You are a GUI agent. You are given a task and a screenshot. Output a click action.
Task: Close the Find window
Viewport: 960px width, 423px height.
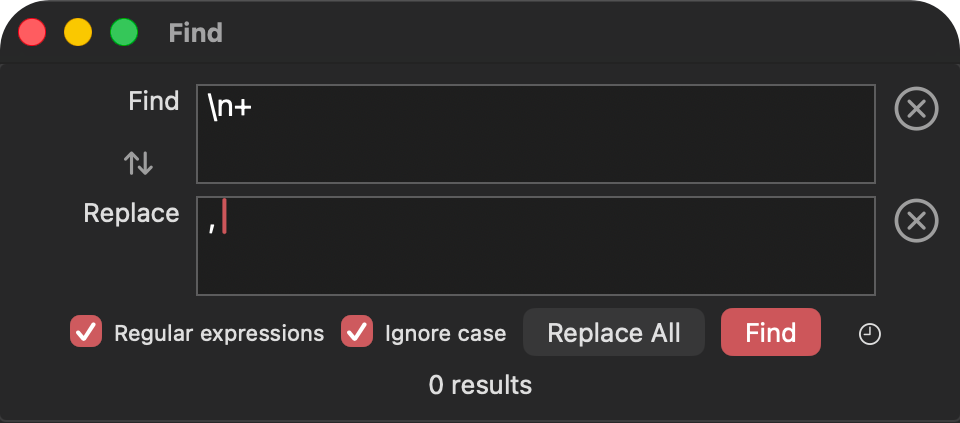32,32
